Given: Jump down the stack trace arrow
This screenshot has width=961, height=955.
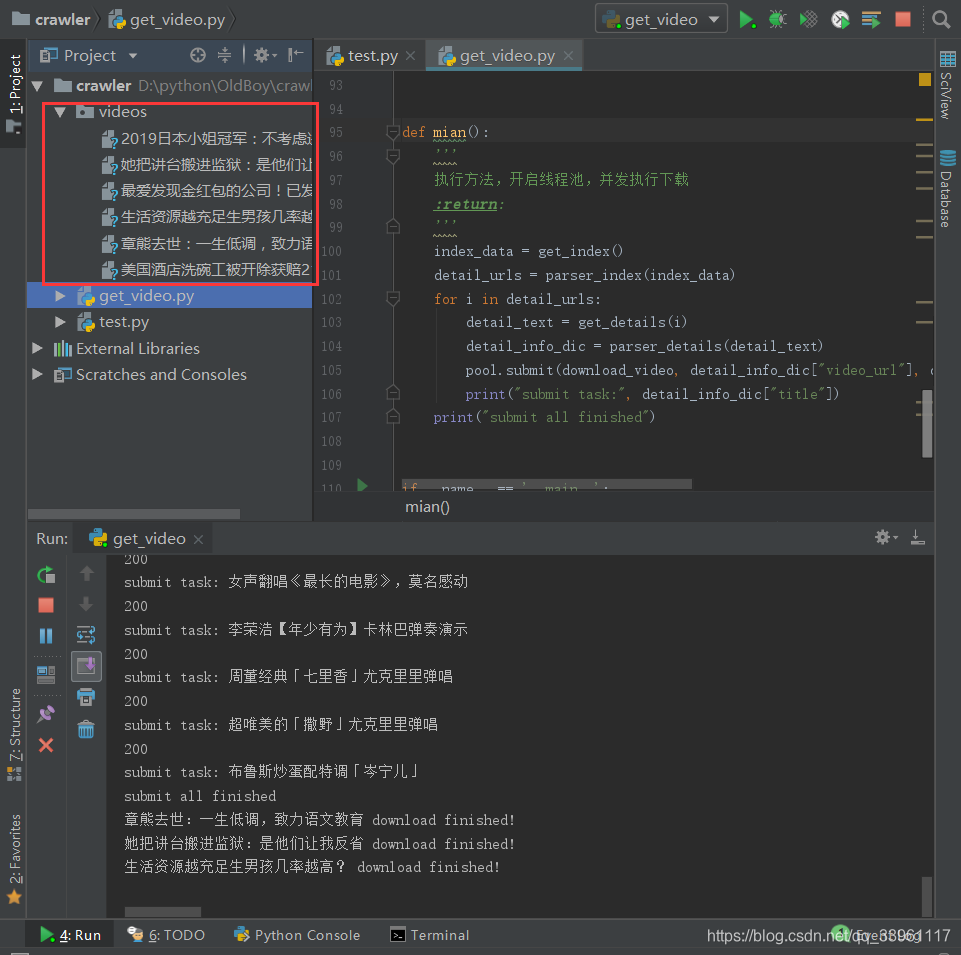Looking at the screenshot, I should point(86,604).
